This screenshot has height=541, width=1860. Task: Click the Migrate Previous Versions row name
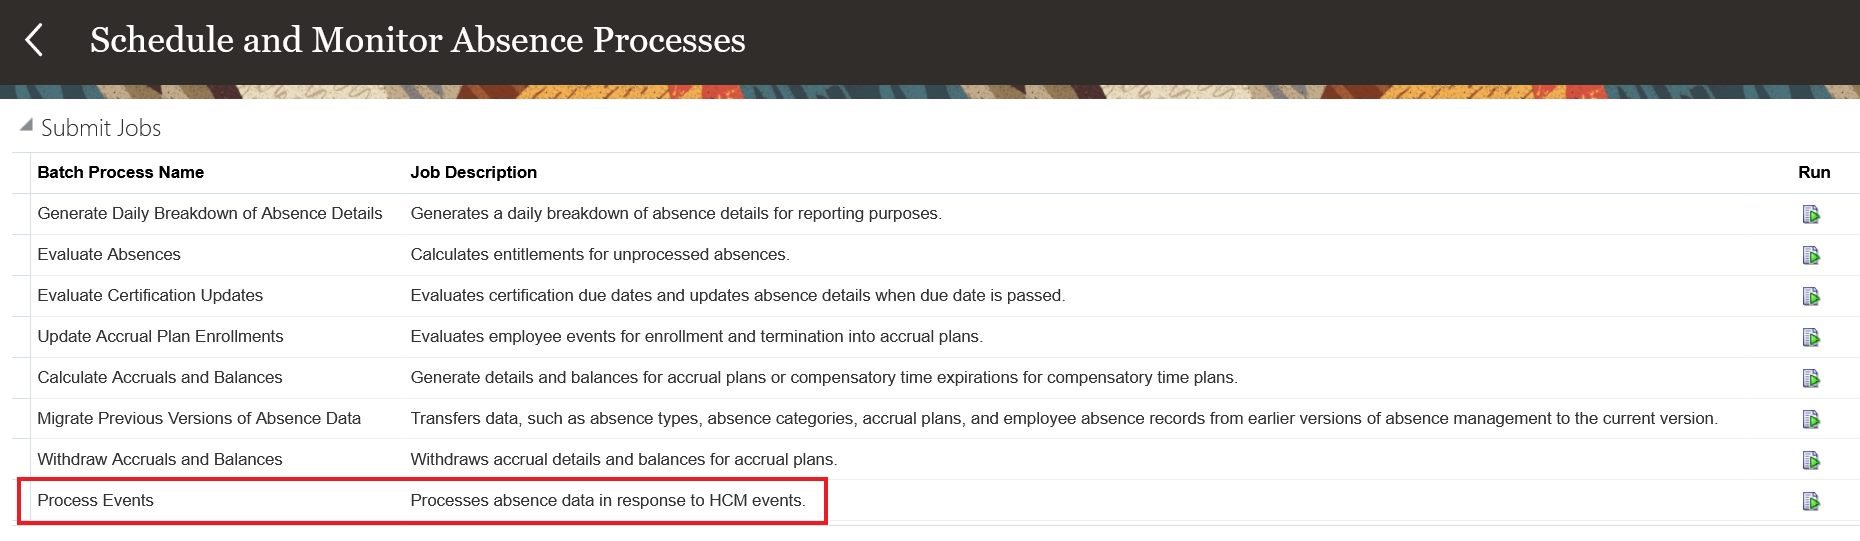tap(199, 418)
